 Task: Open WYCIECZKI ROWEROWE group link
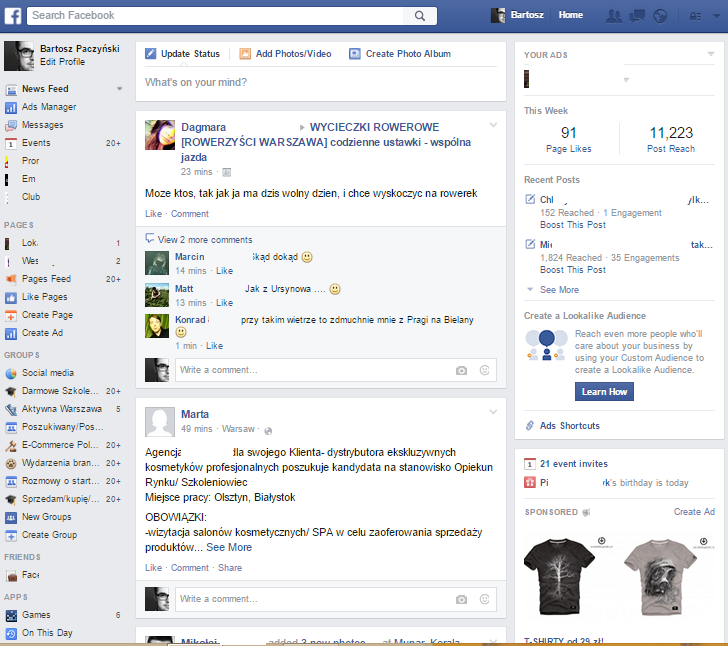(x=326, y=142)
